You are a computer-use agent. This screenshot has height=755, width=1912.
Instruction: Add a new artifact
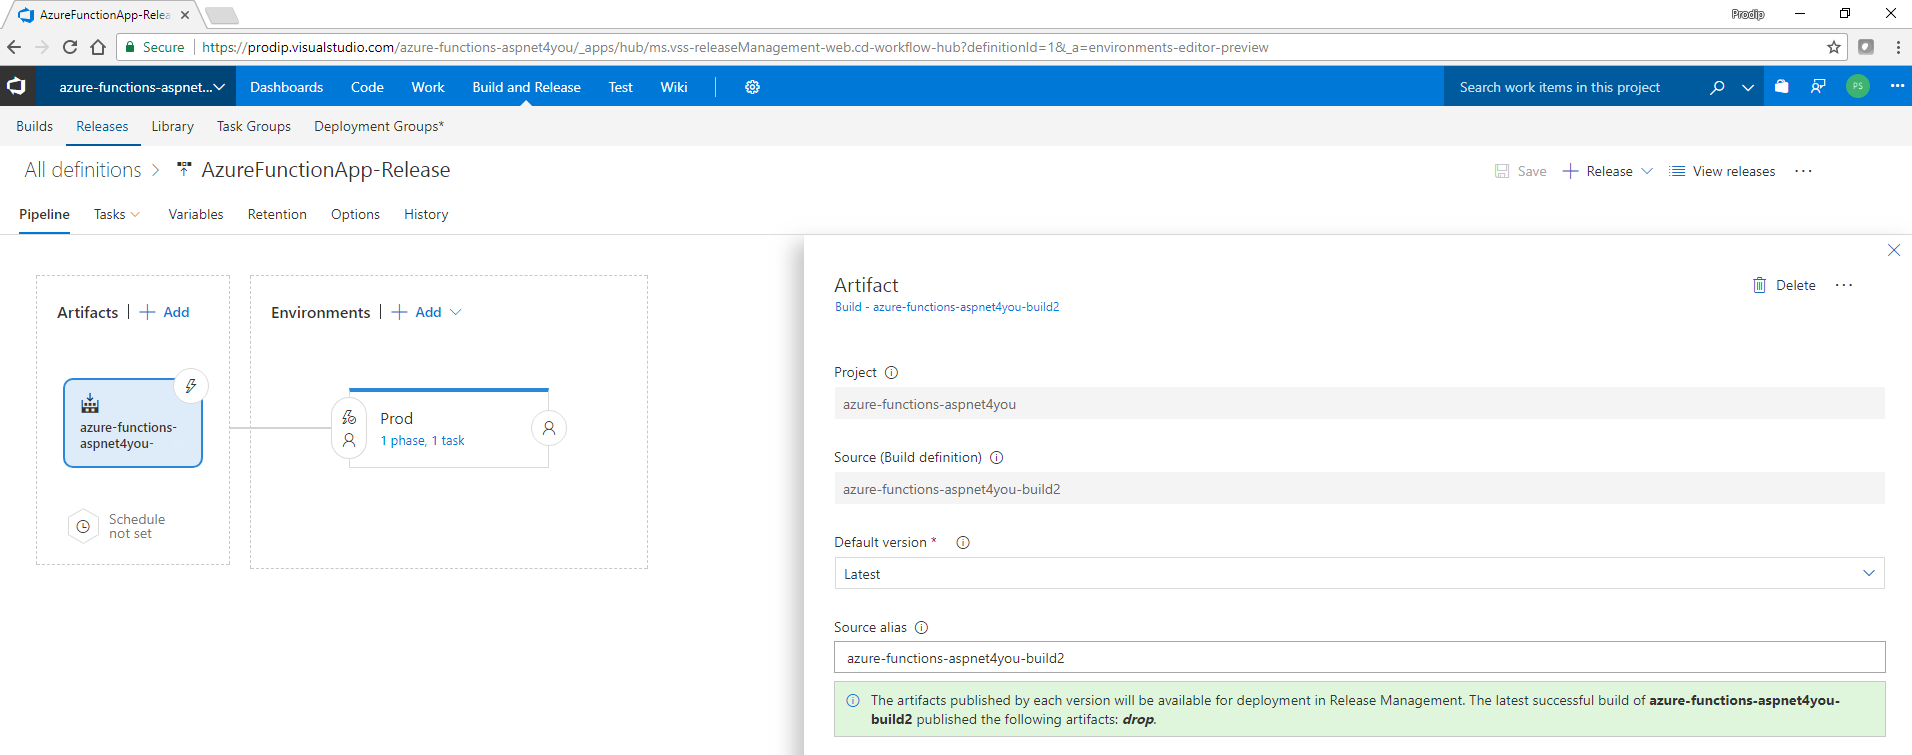(x=165, y=312)
